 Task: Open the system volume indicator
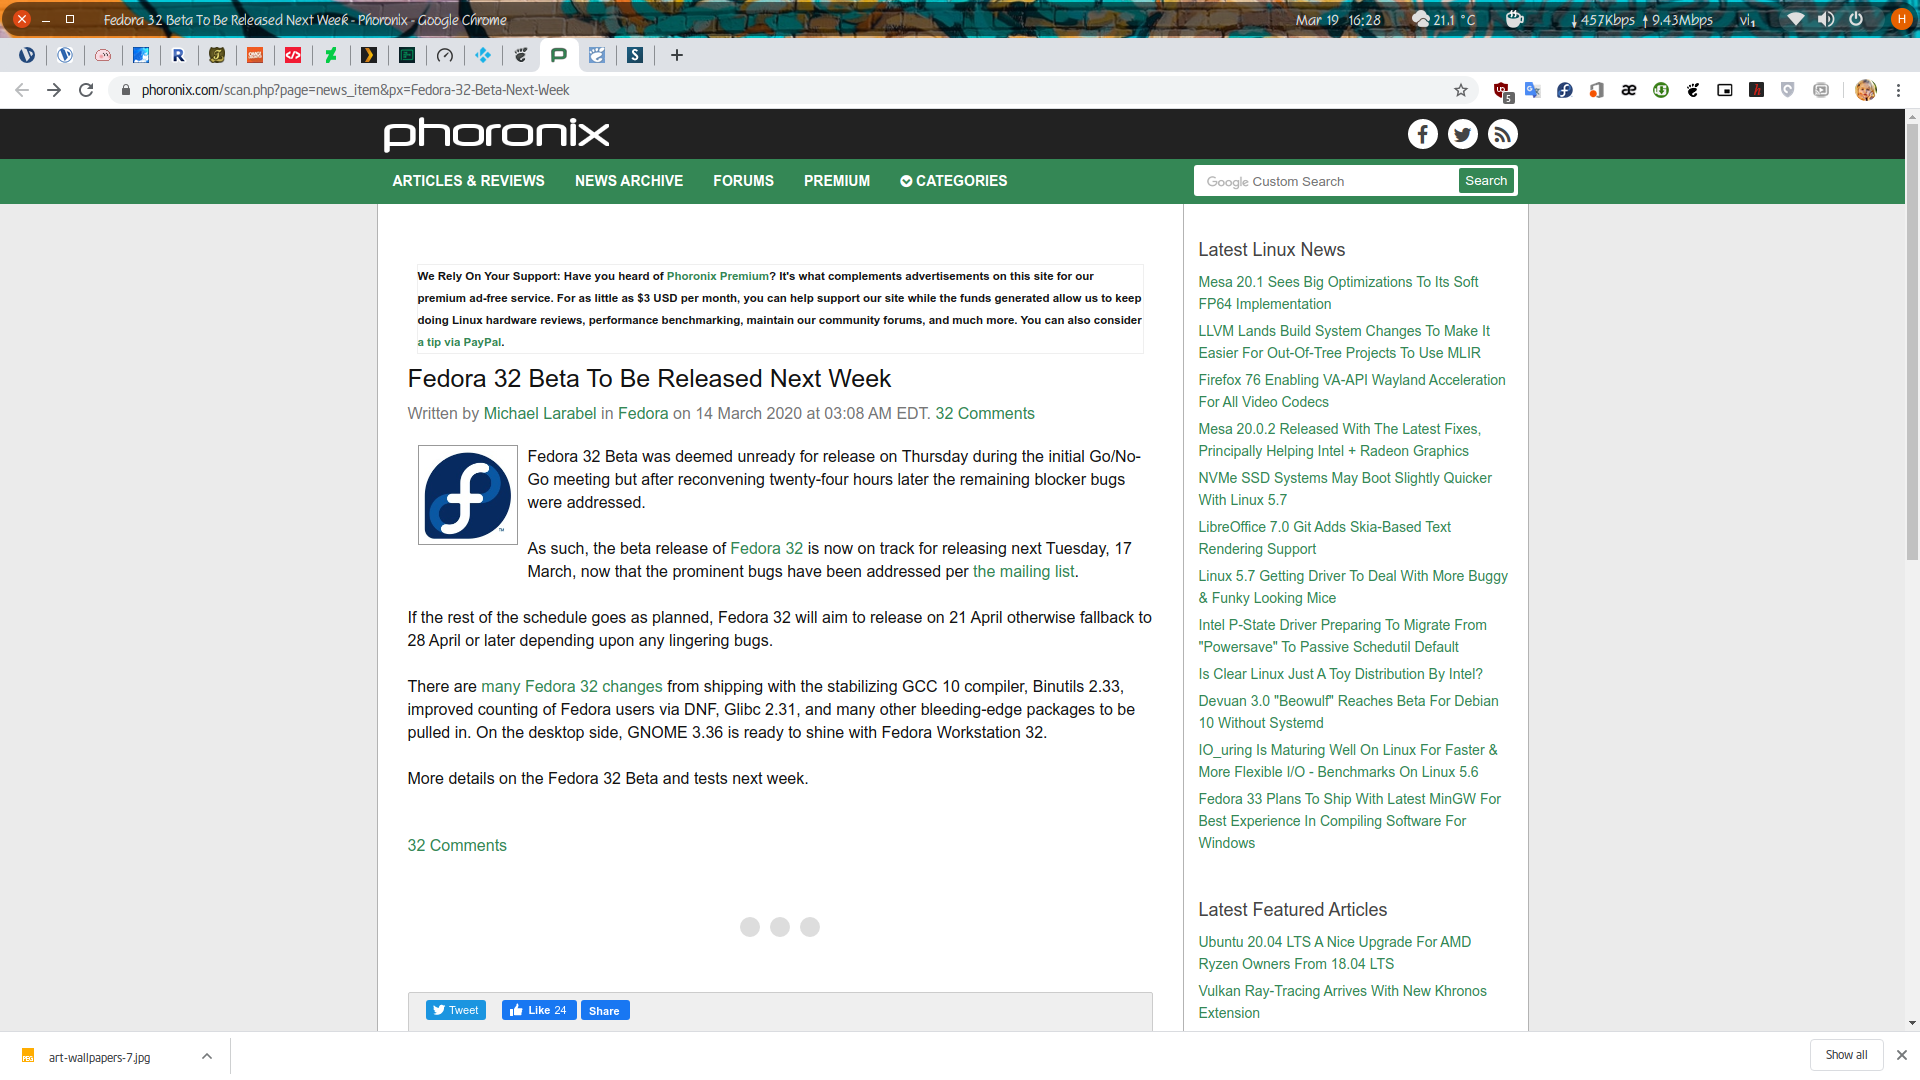[x=1826, y=19]
